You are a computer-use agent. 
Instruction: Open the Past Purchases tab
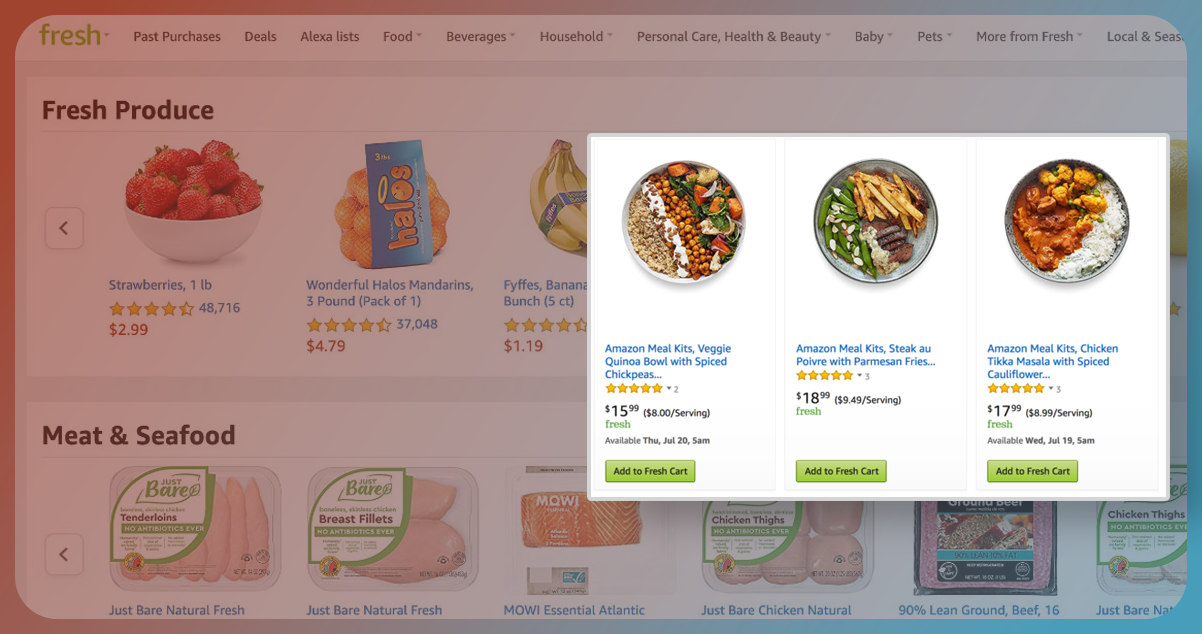click(177, 37)
